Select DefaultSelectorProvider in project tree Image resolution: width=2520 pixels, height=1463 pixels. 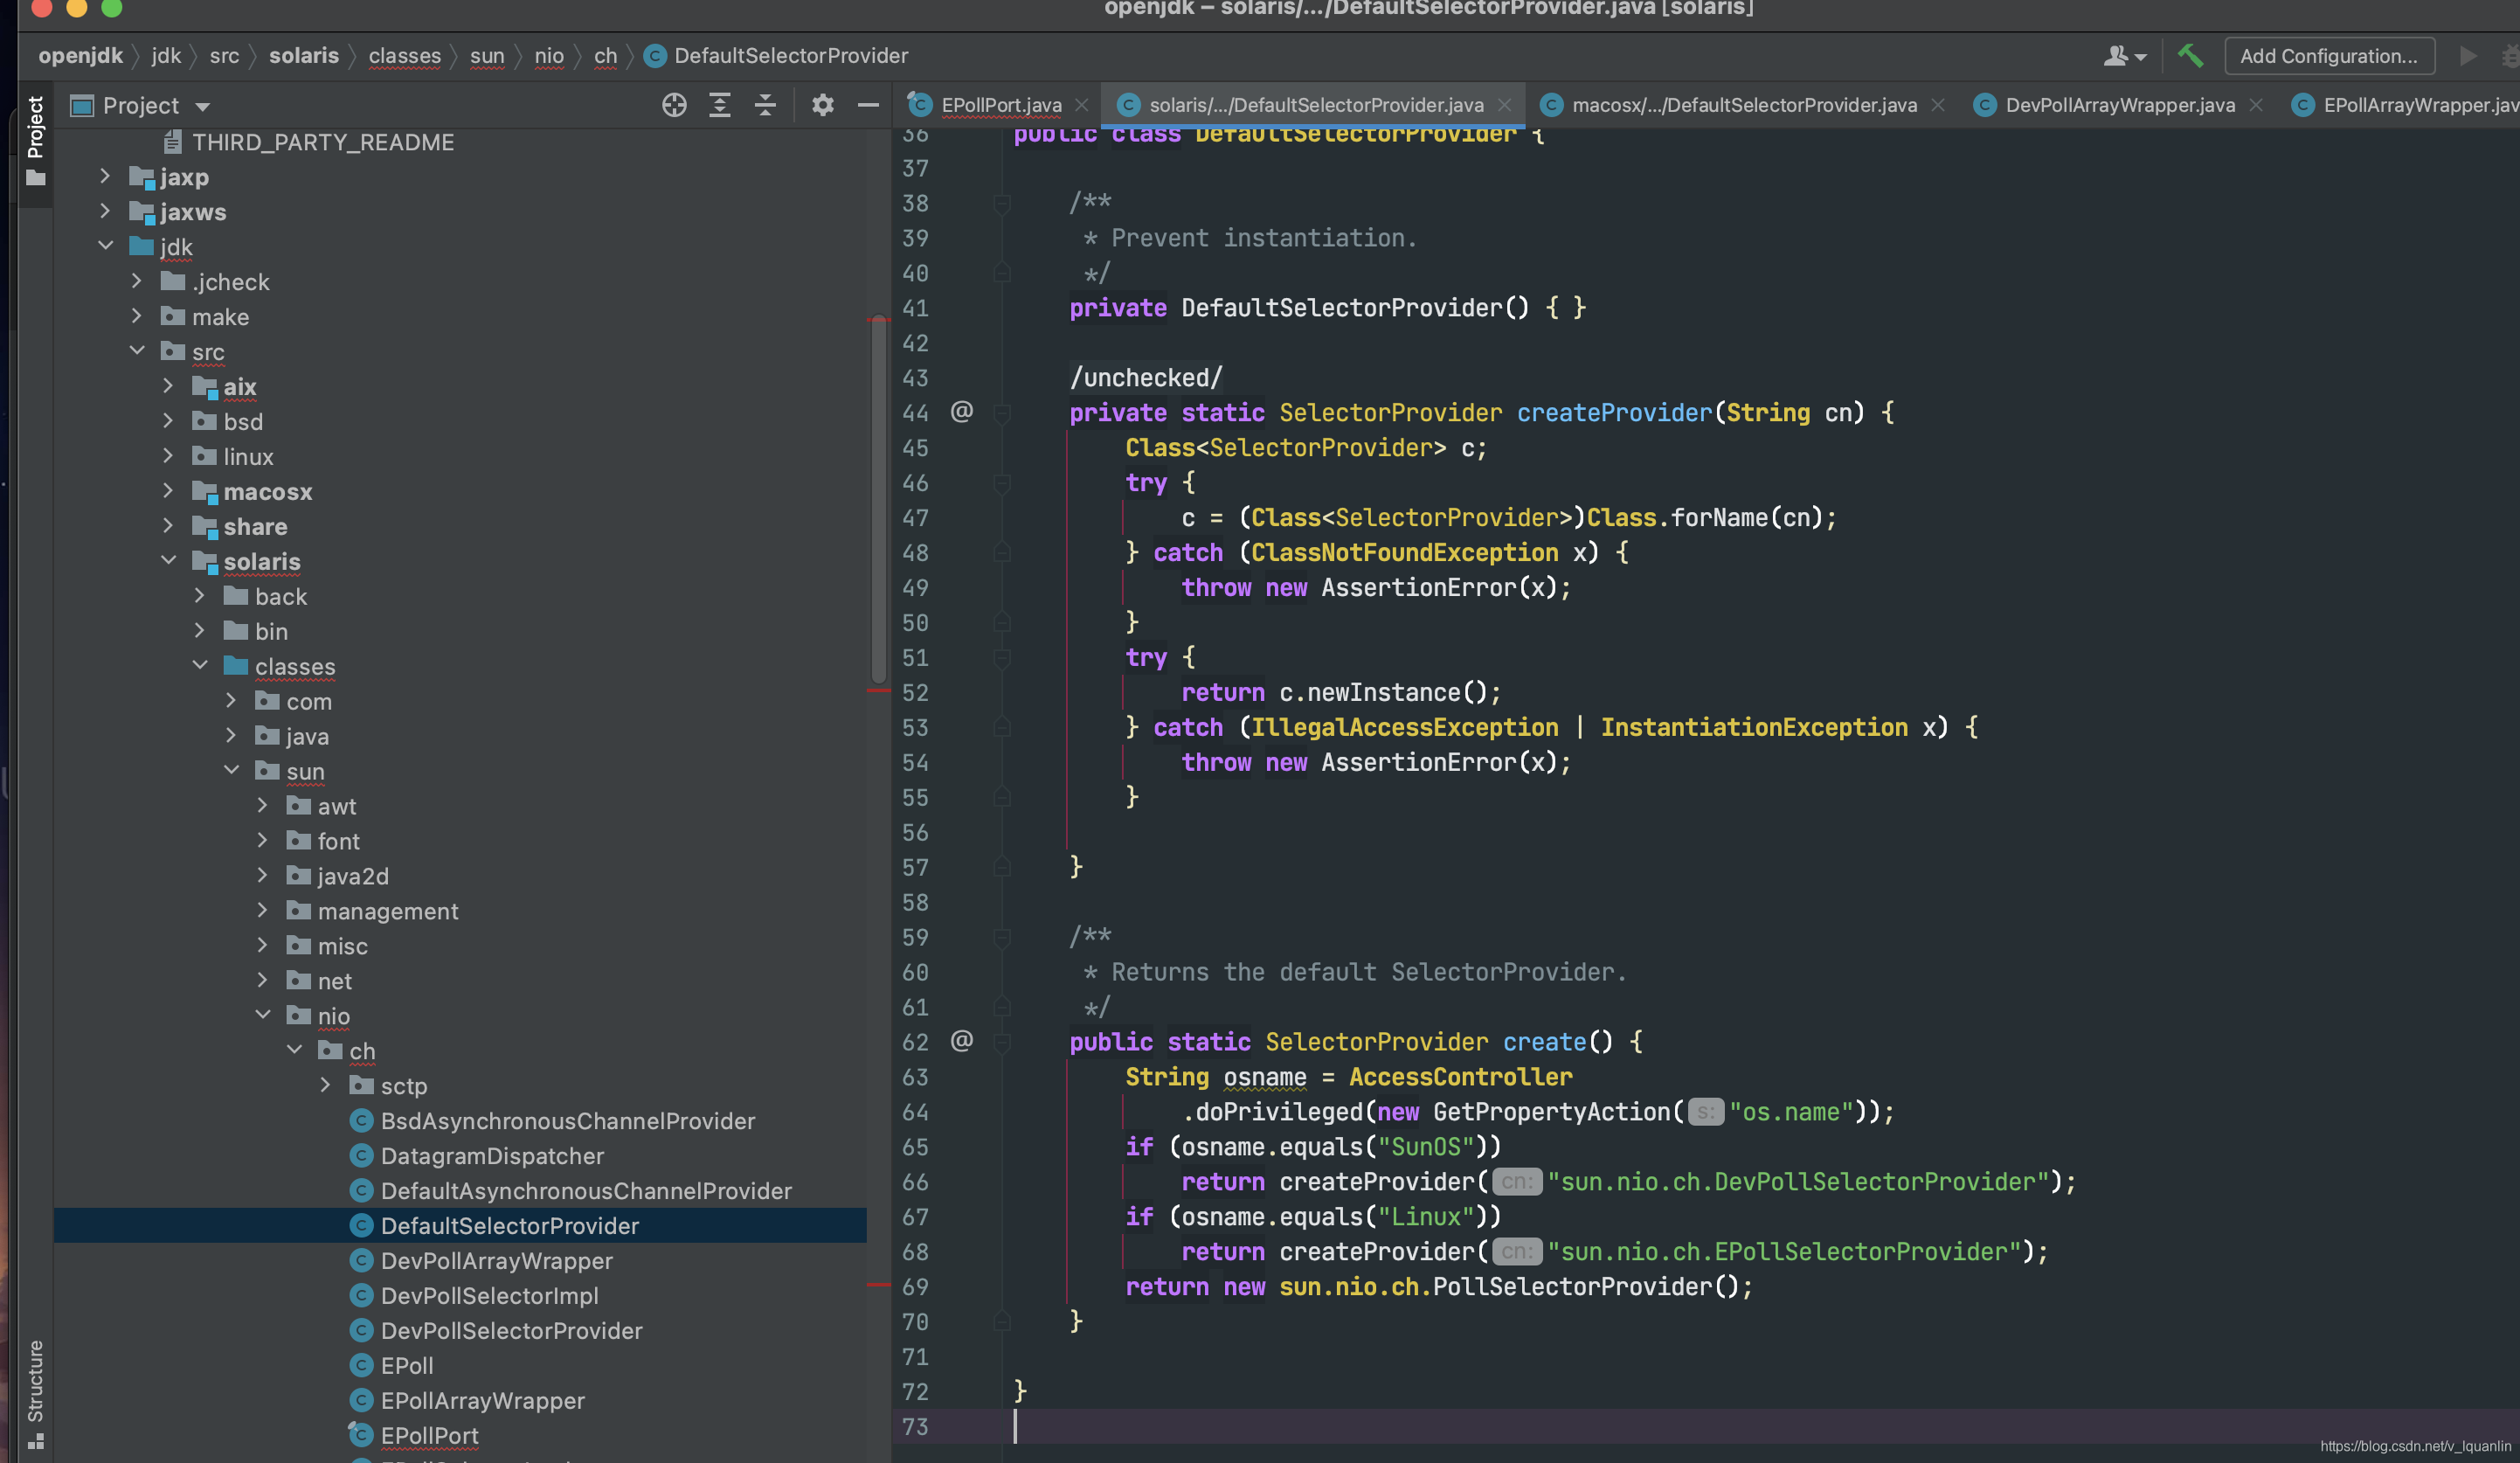(460, 1225)
